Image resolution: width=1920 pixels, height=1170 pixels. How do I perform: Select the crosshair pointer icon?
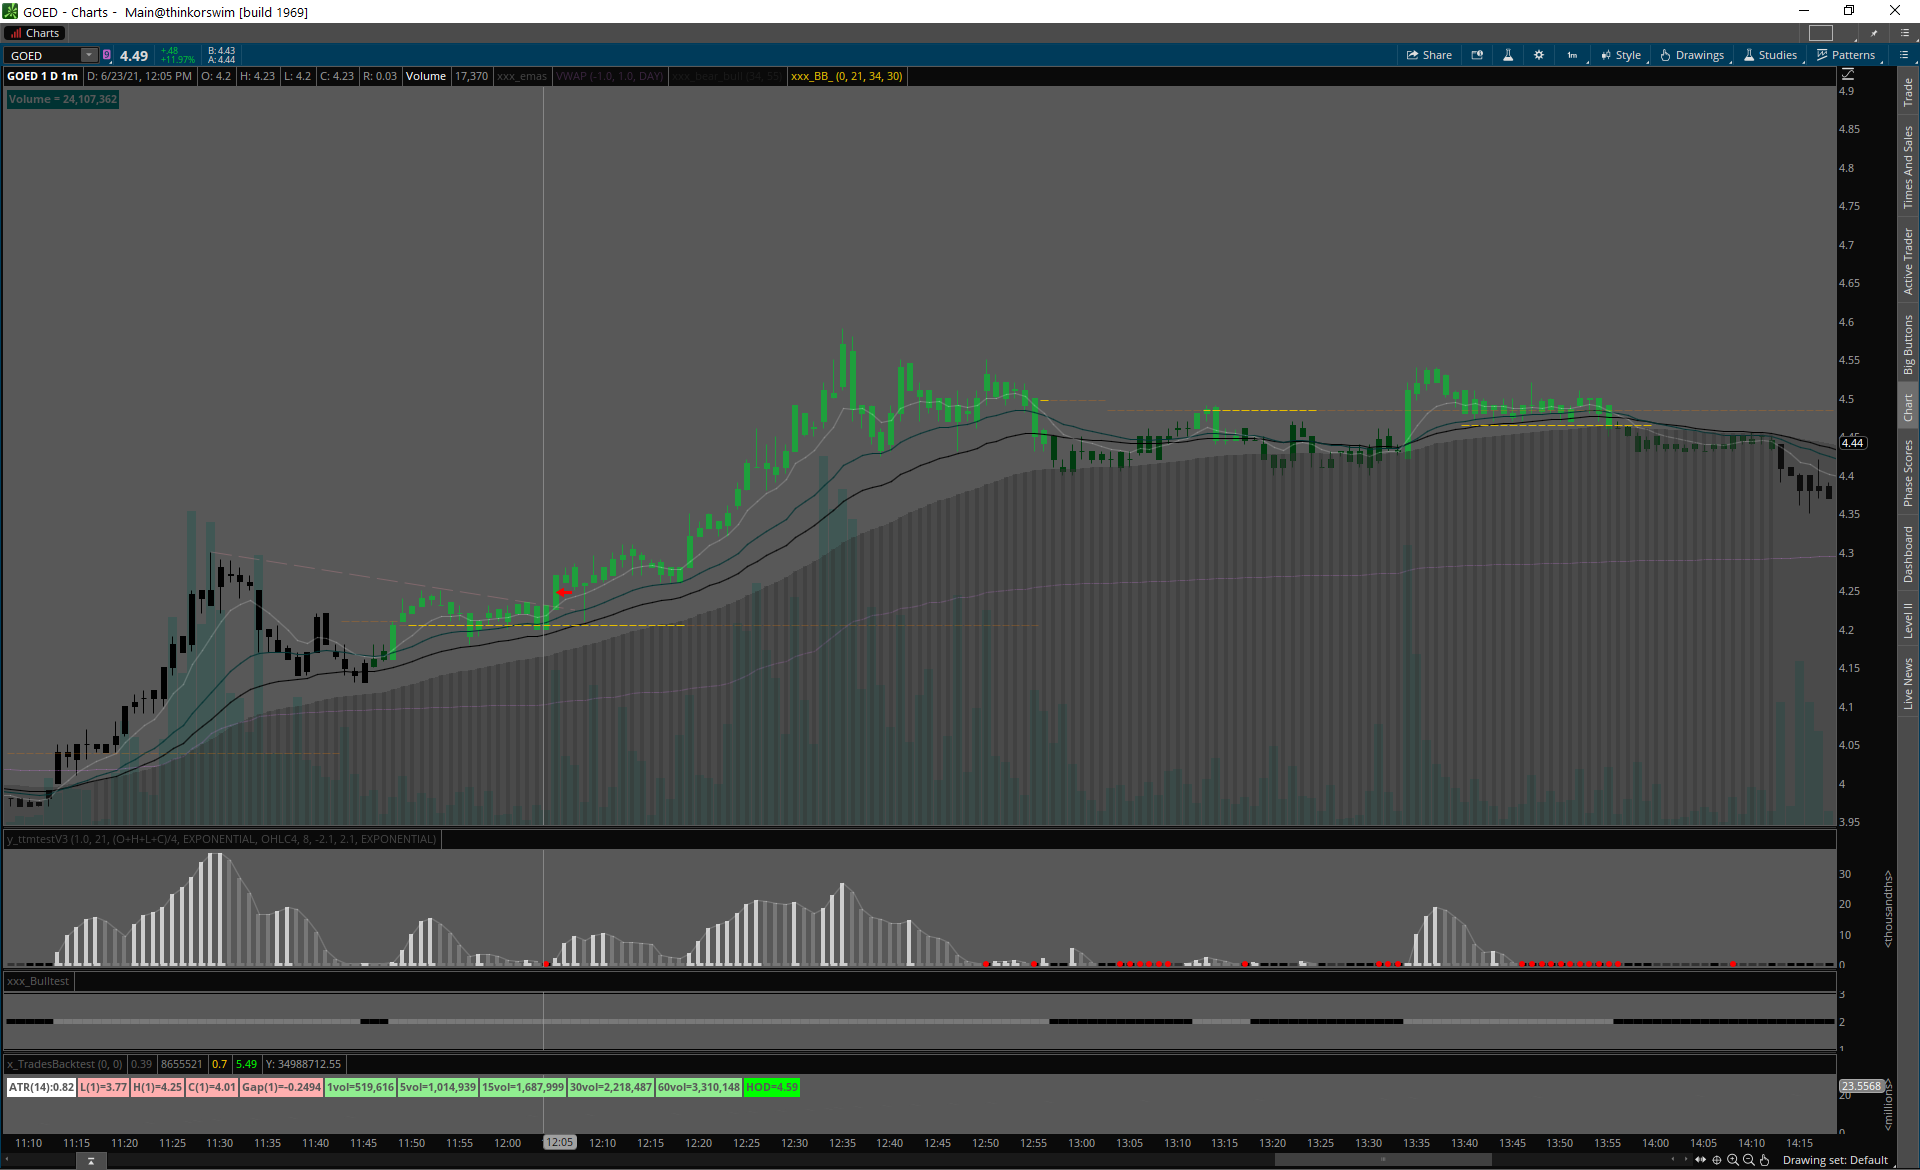click(1717, 1160)
